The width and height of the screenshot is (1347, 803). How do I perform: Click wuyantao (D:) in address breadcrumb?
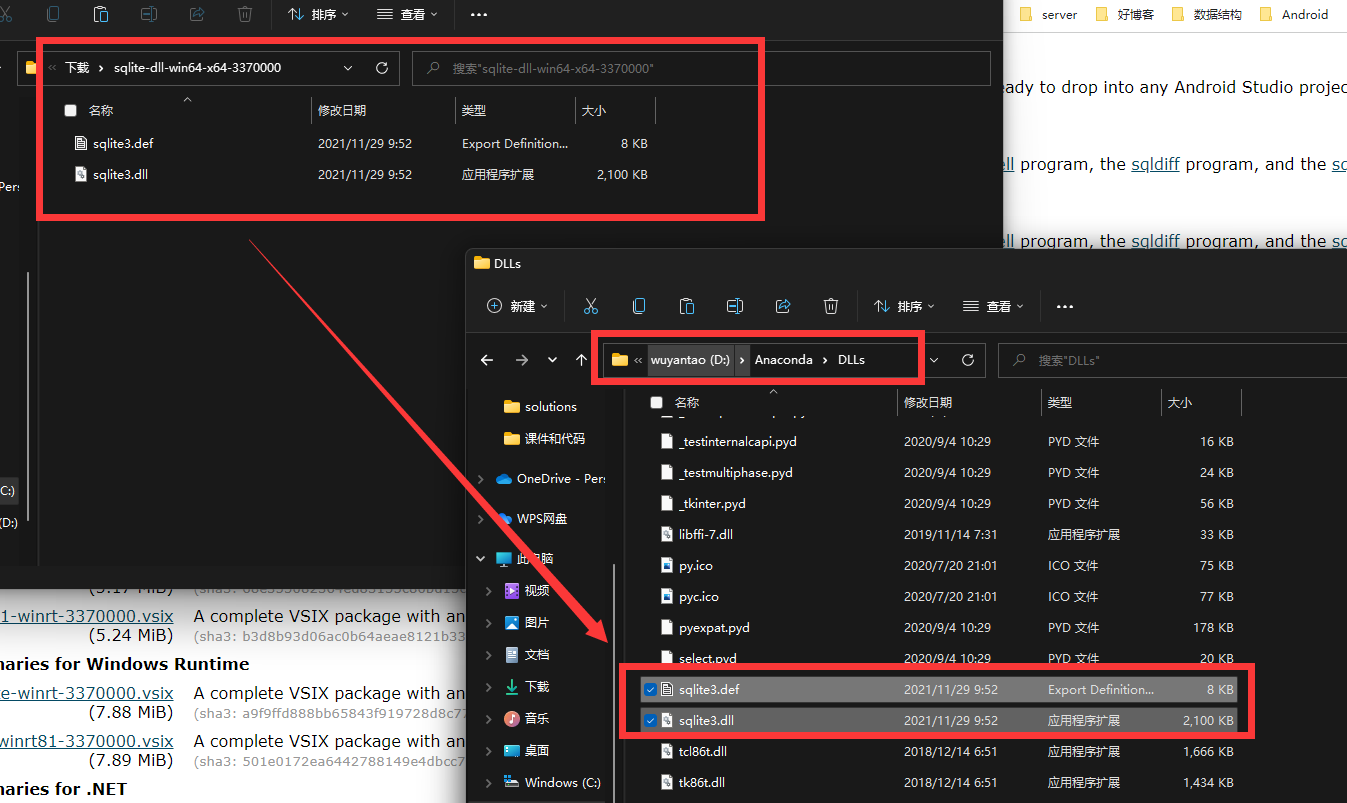click(690, 360)
